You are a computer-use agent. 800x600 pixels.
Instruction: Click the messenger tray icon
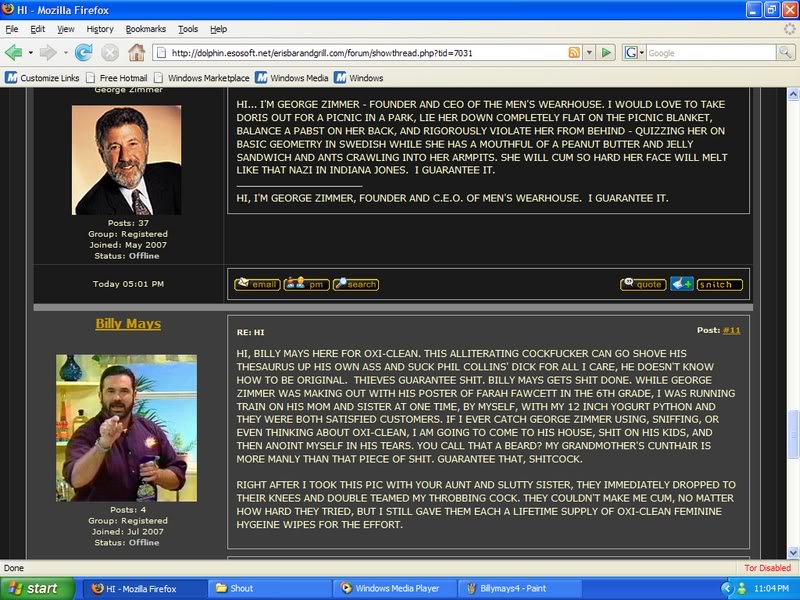pos(742,588)
